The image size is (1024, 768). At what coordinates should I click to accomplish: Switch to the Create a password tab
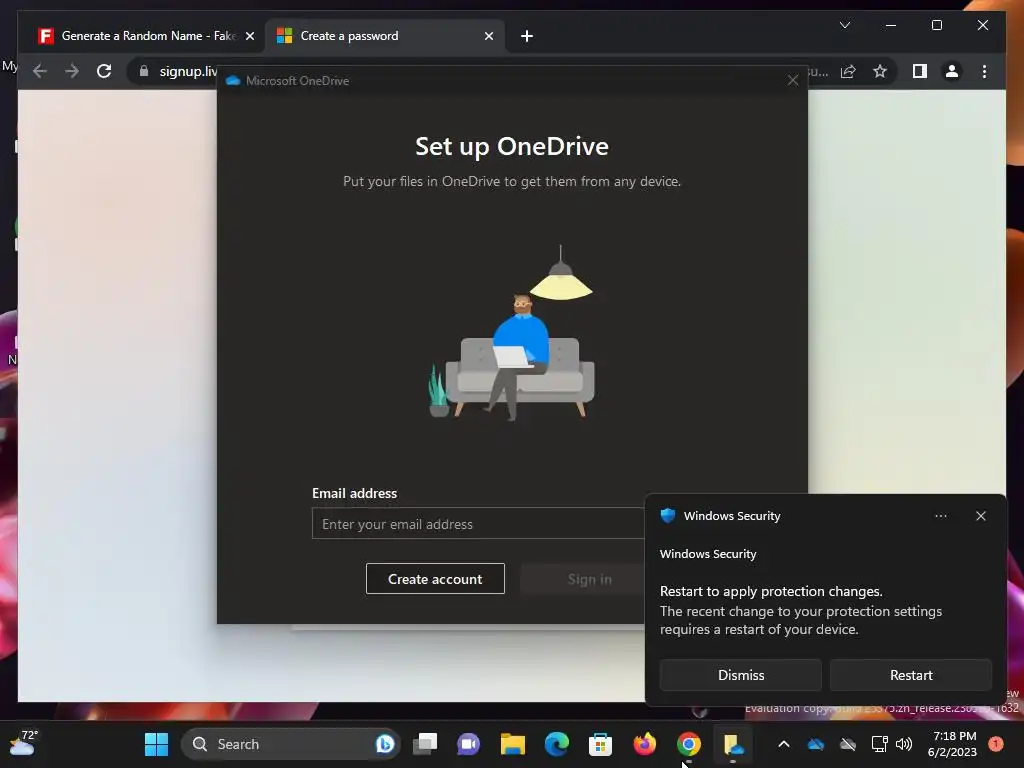click(385, 36)
